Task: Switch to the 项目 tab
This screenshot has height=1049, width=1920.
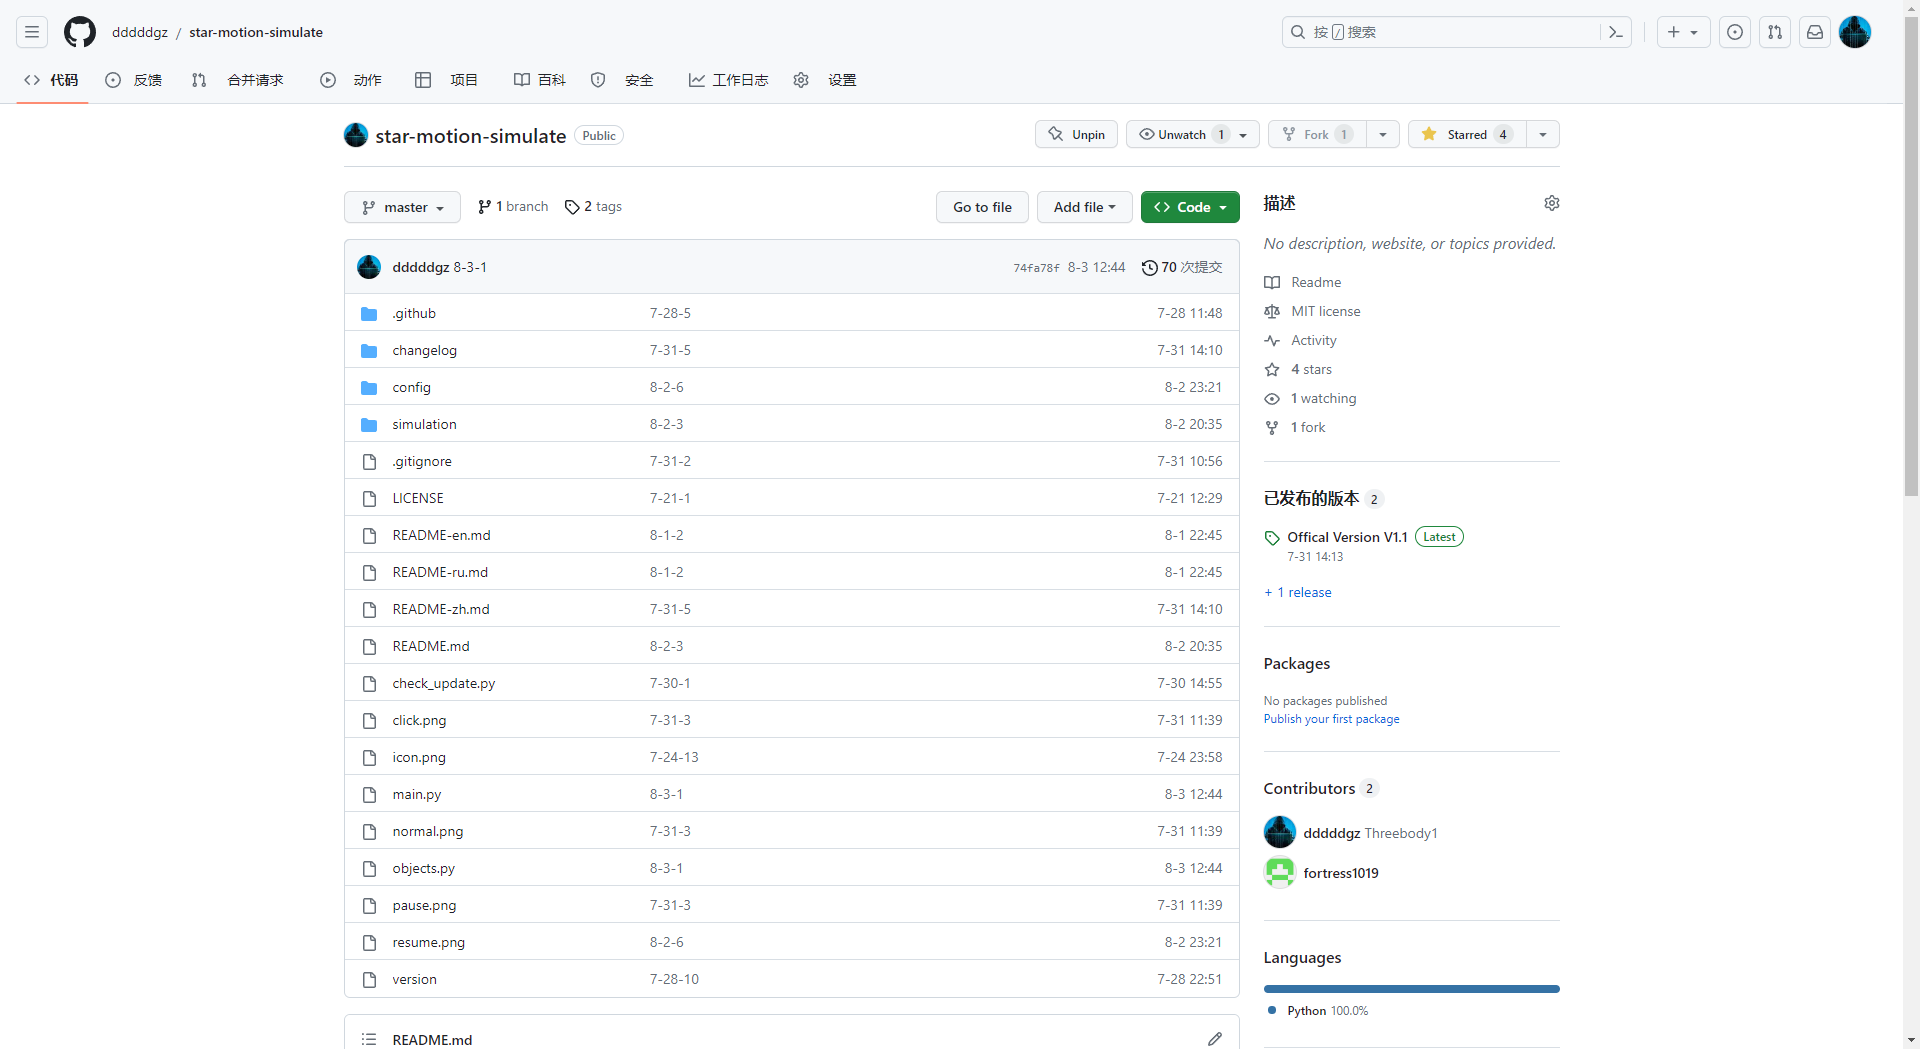Action: click(x=447, y=80)
